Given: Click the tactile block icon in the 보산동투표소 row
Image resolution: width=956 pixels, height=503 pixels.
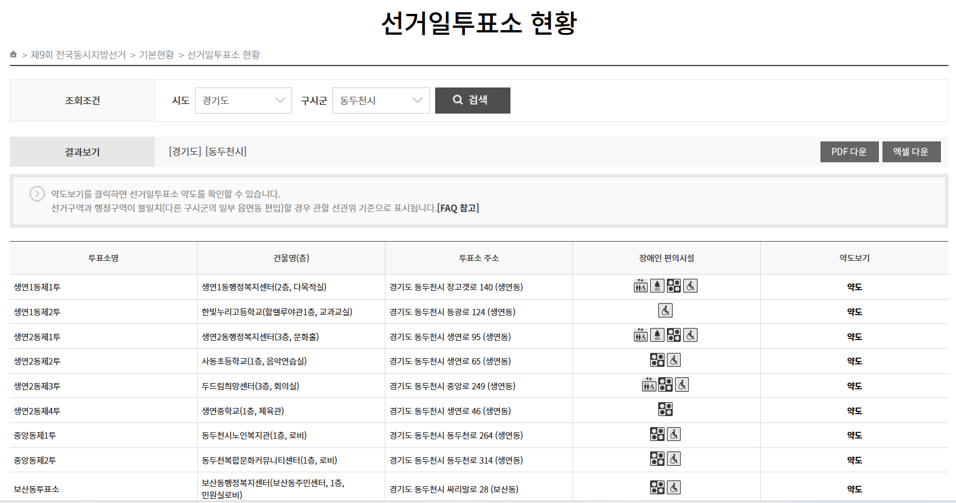Looking at the screenshot, I should tap(657, 487).
